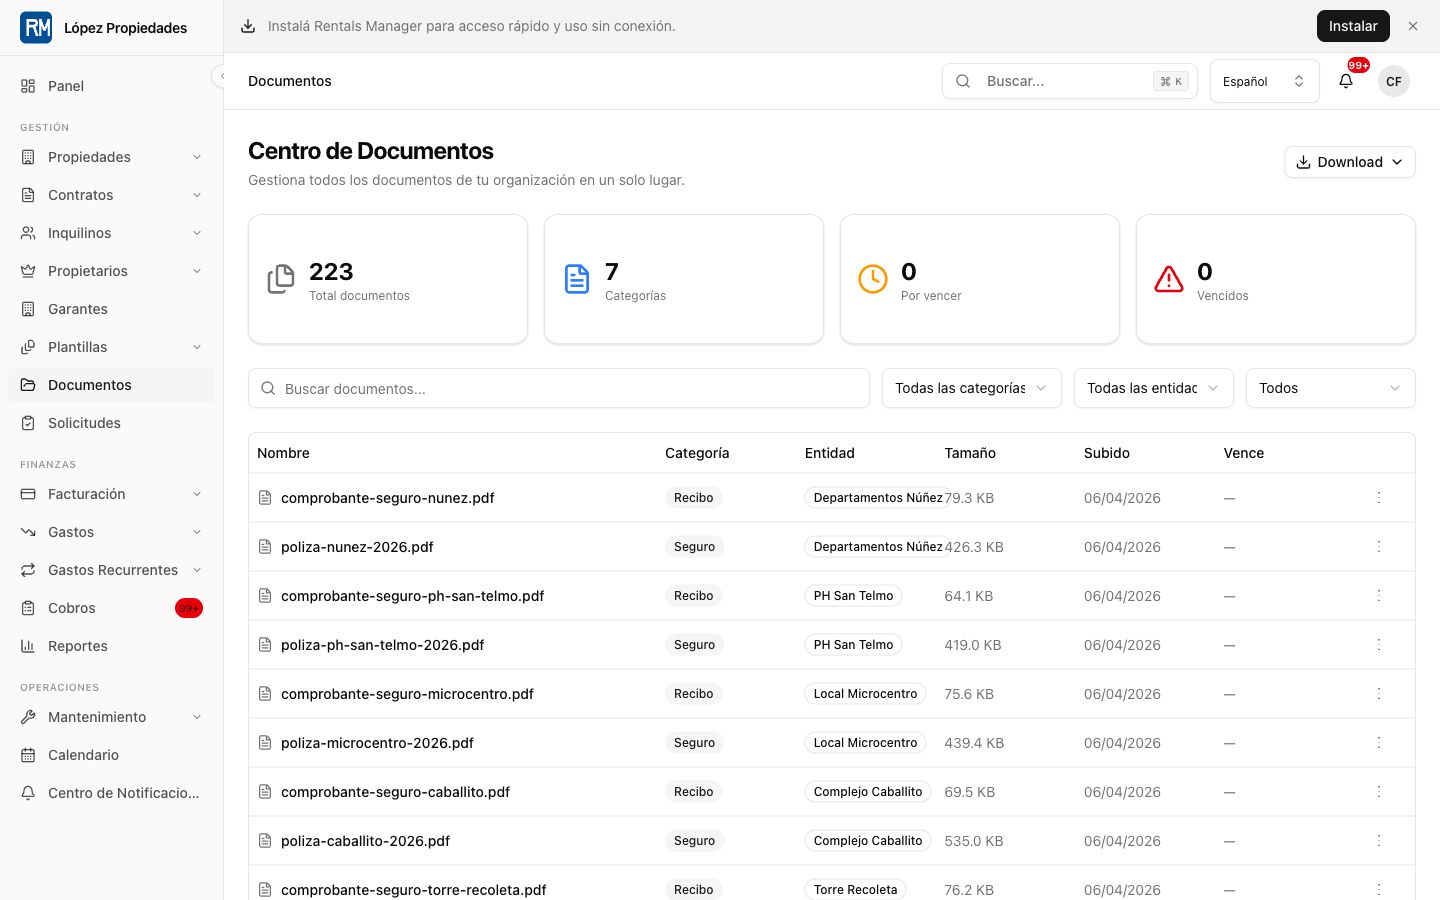Image resolution: width=1440 pixels, height=900 pixels.
Task: Expand the Inquilinos menu chevron
Action: point(197,233)
